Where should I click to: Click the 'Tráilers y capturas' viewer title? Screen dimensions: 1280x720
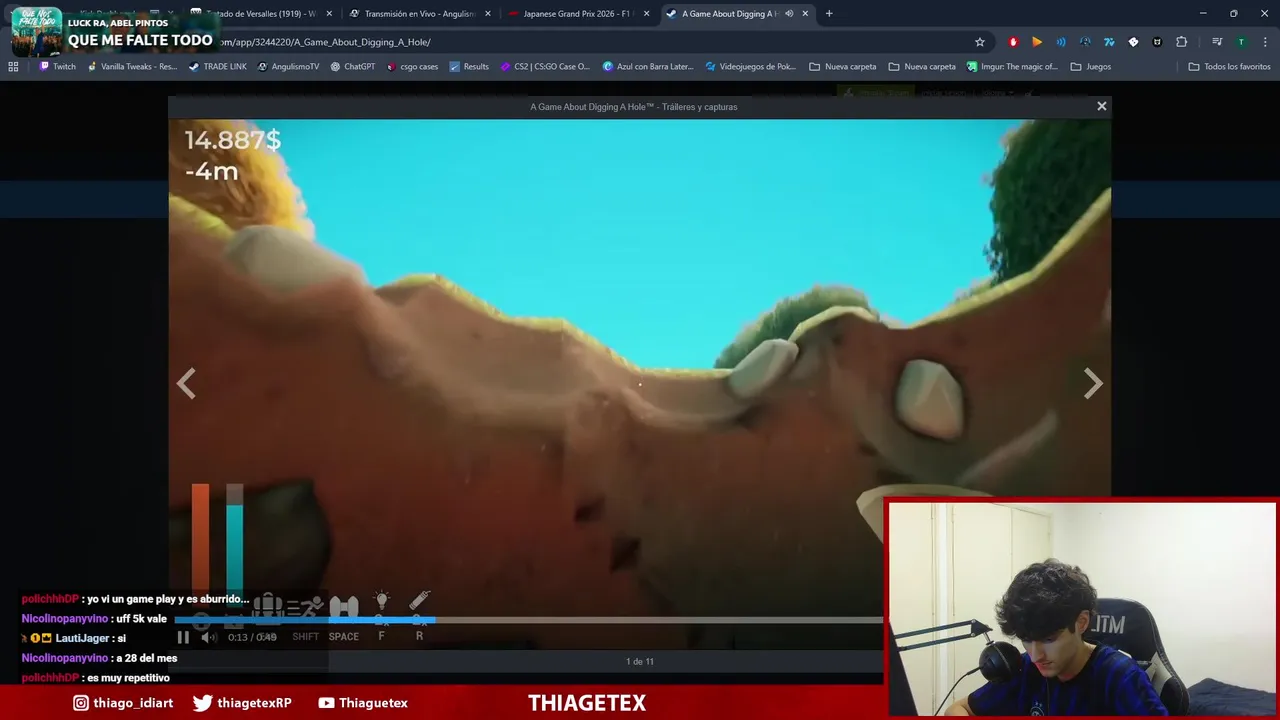coord(699,107)
